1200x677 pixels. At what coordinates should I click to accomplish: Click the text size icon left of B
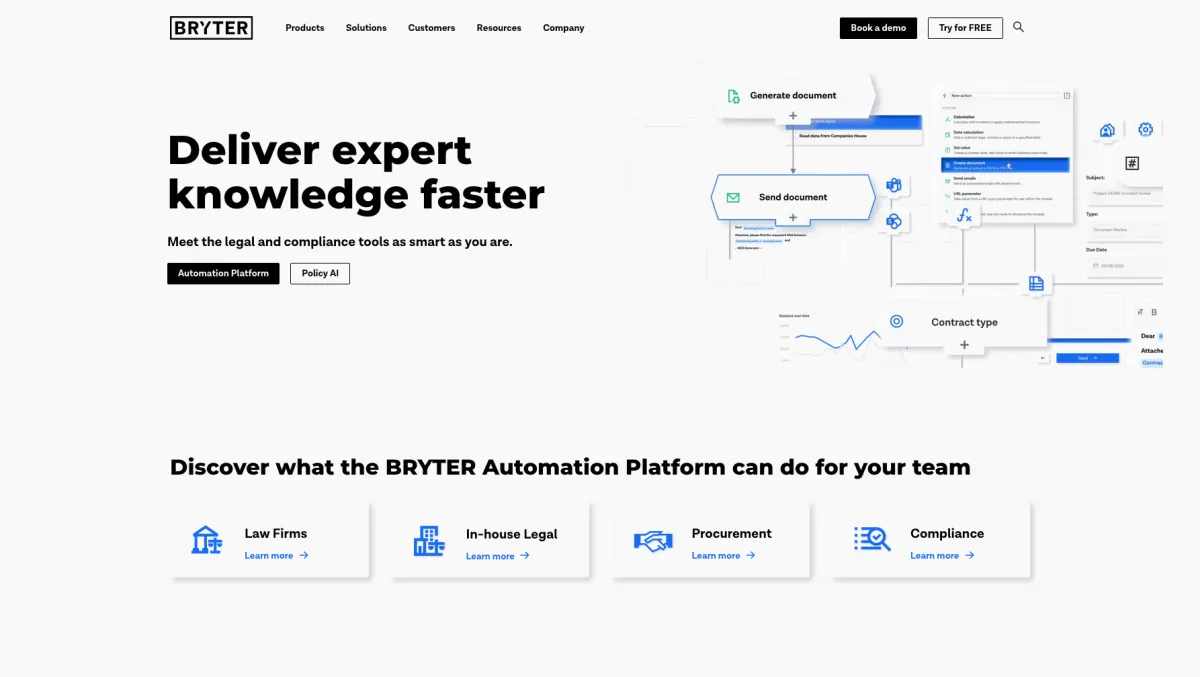point(1140,312)
